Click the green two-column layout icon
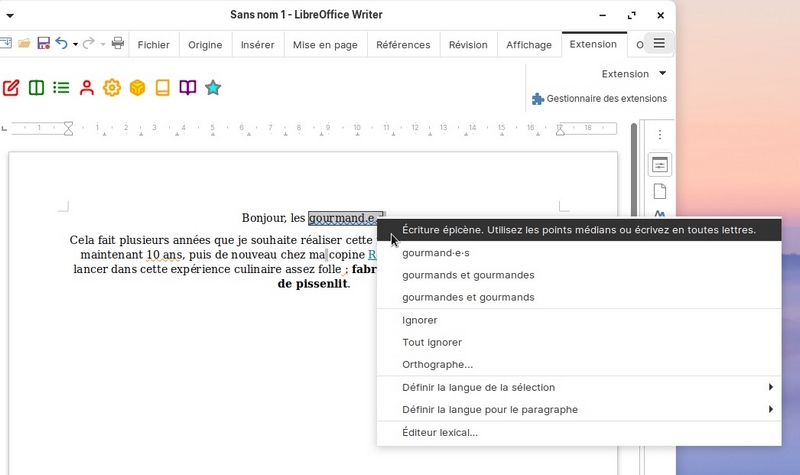Viewport: 800px width, 475px height. click(x=36, y=88)
